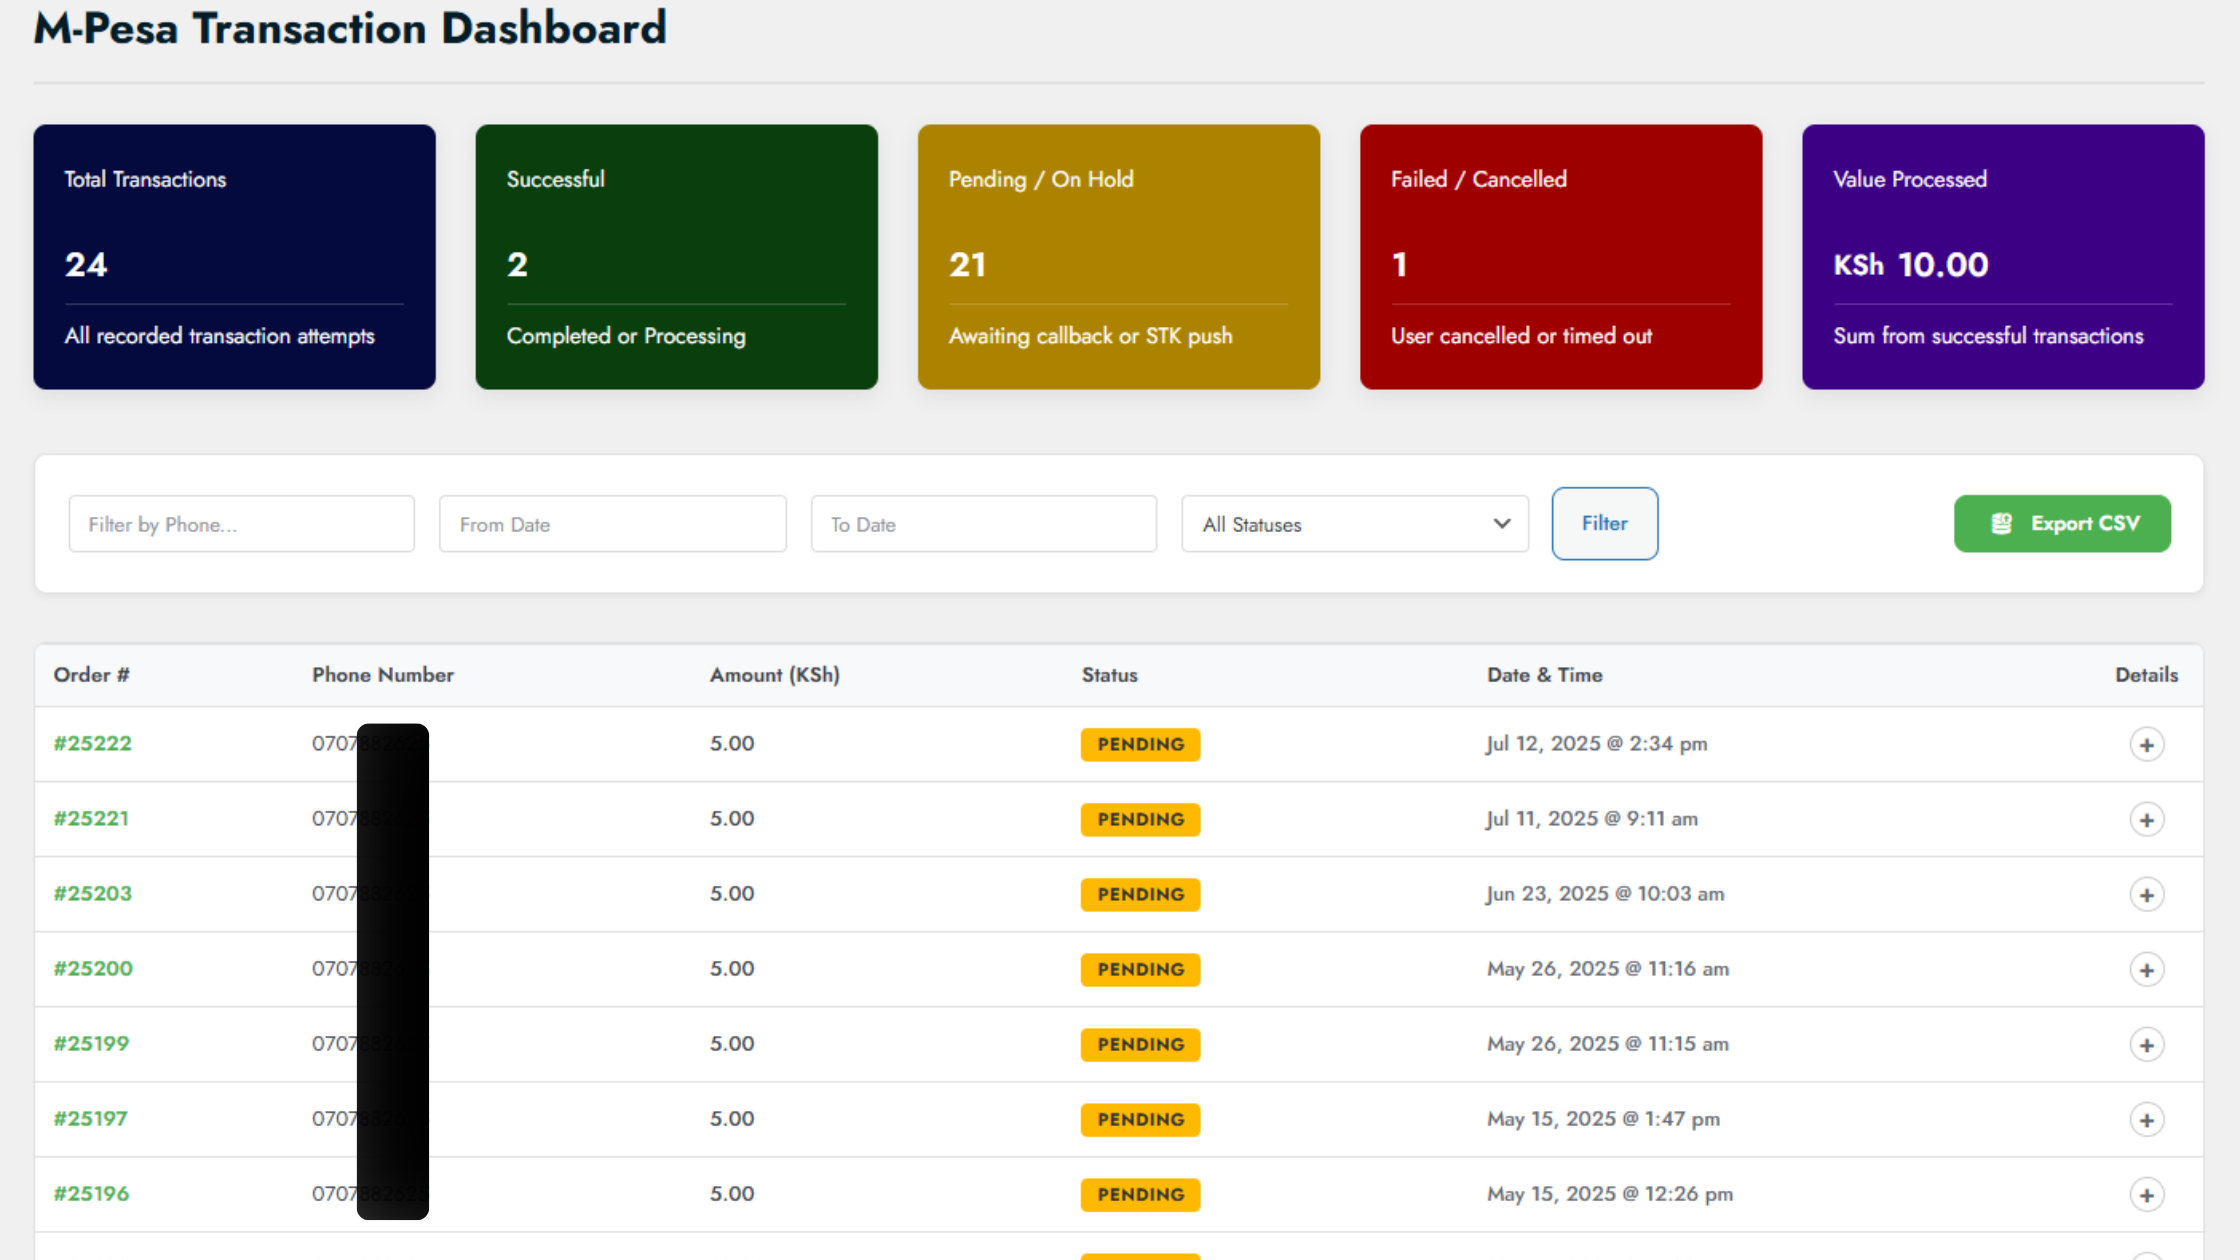The height and width of the screenshot is (1260, 2240).
Task: Click PENDING badge for order #25197
Action: (1140, 1119)
